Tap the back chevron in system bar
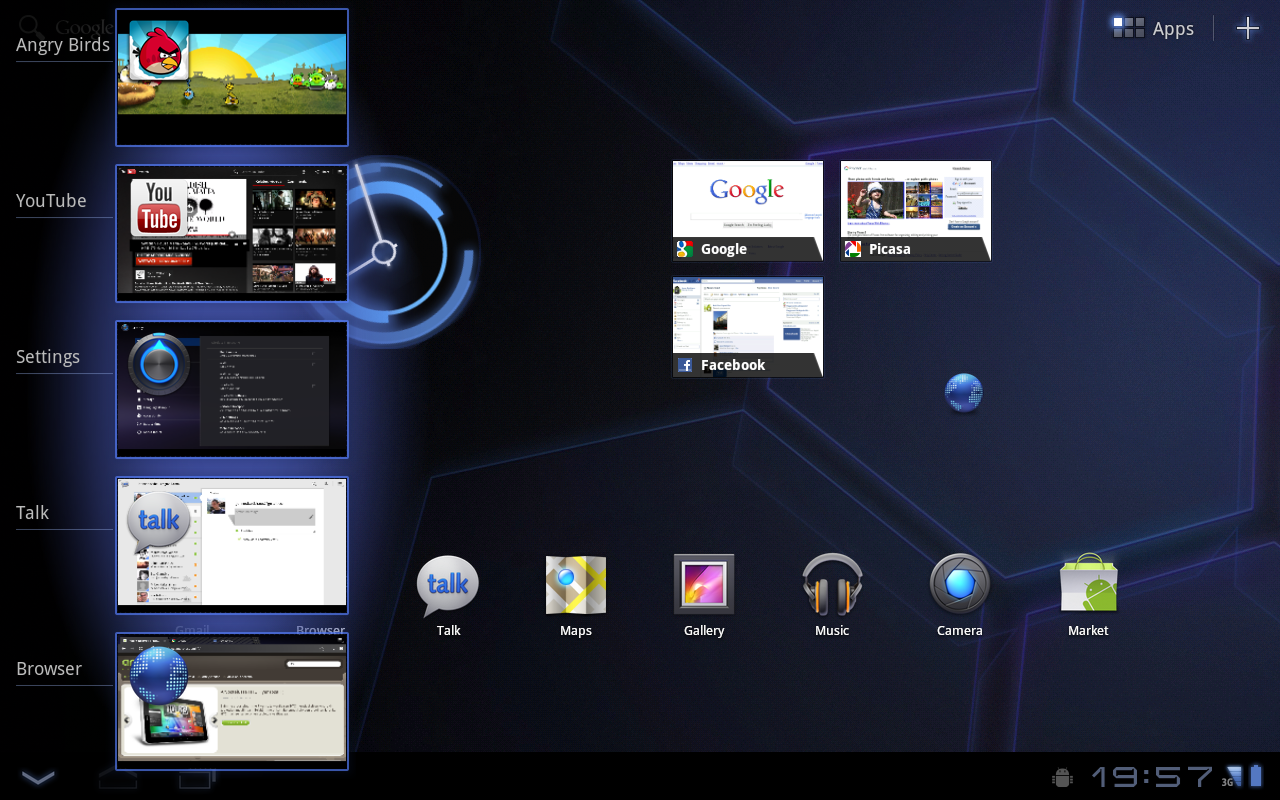1280x800 pixels. pyautogui.click(x=38, y=777)
